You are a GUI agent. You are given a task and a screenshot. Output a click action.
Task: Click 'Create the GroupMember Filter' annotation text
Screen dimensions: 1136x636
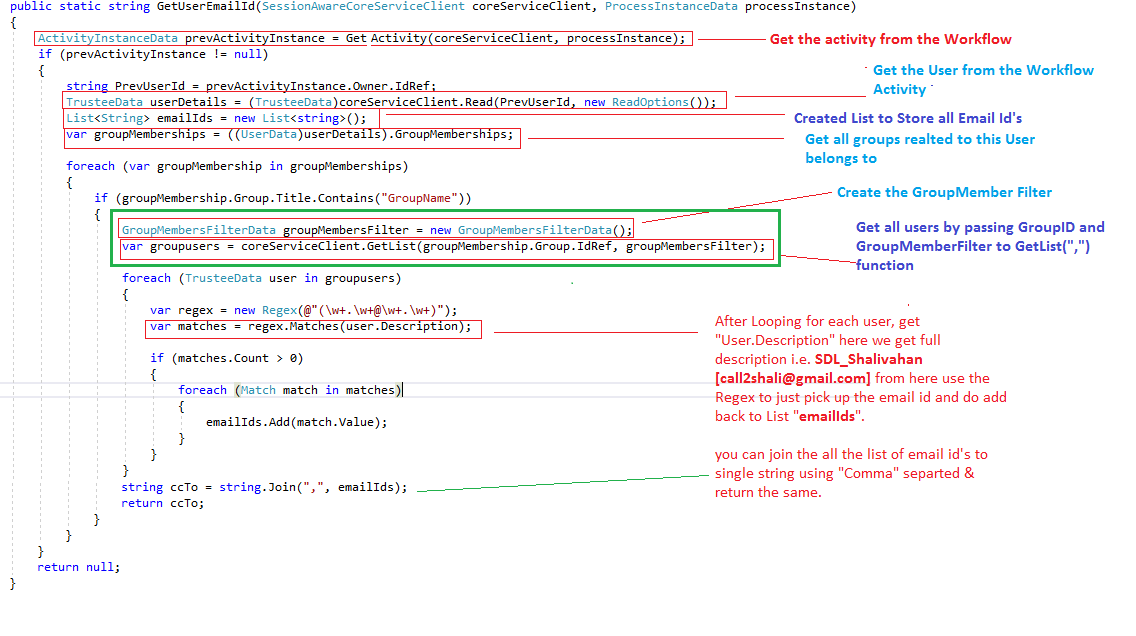(x=944, y=192)
